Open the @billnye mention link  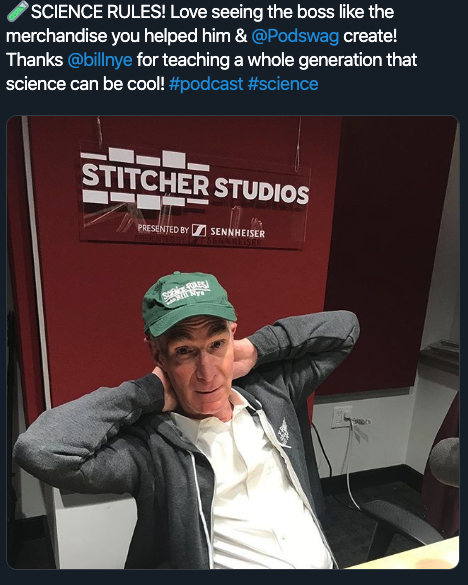point(100,60)
